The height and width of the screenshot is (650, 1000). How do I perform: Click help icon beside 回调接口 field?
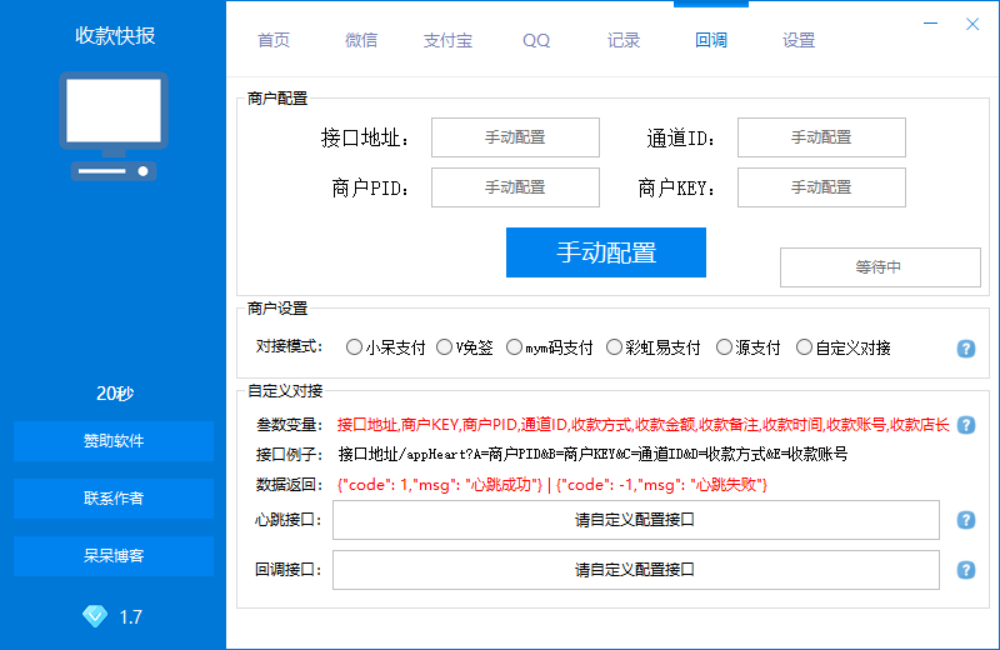point(966,570)
